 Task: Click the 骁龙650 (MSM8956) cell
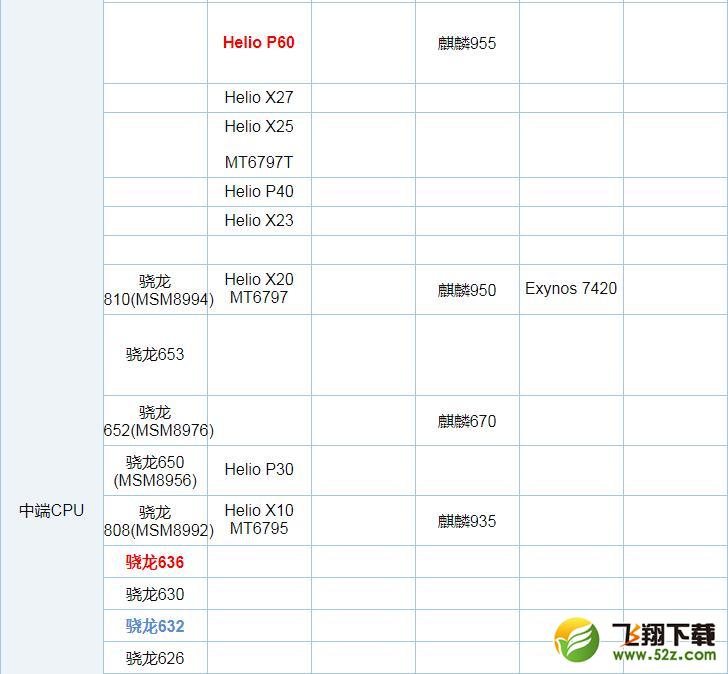click(x=155, y=471)
